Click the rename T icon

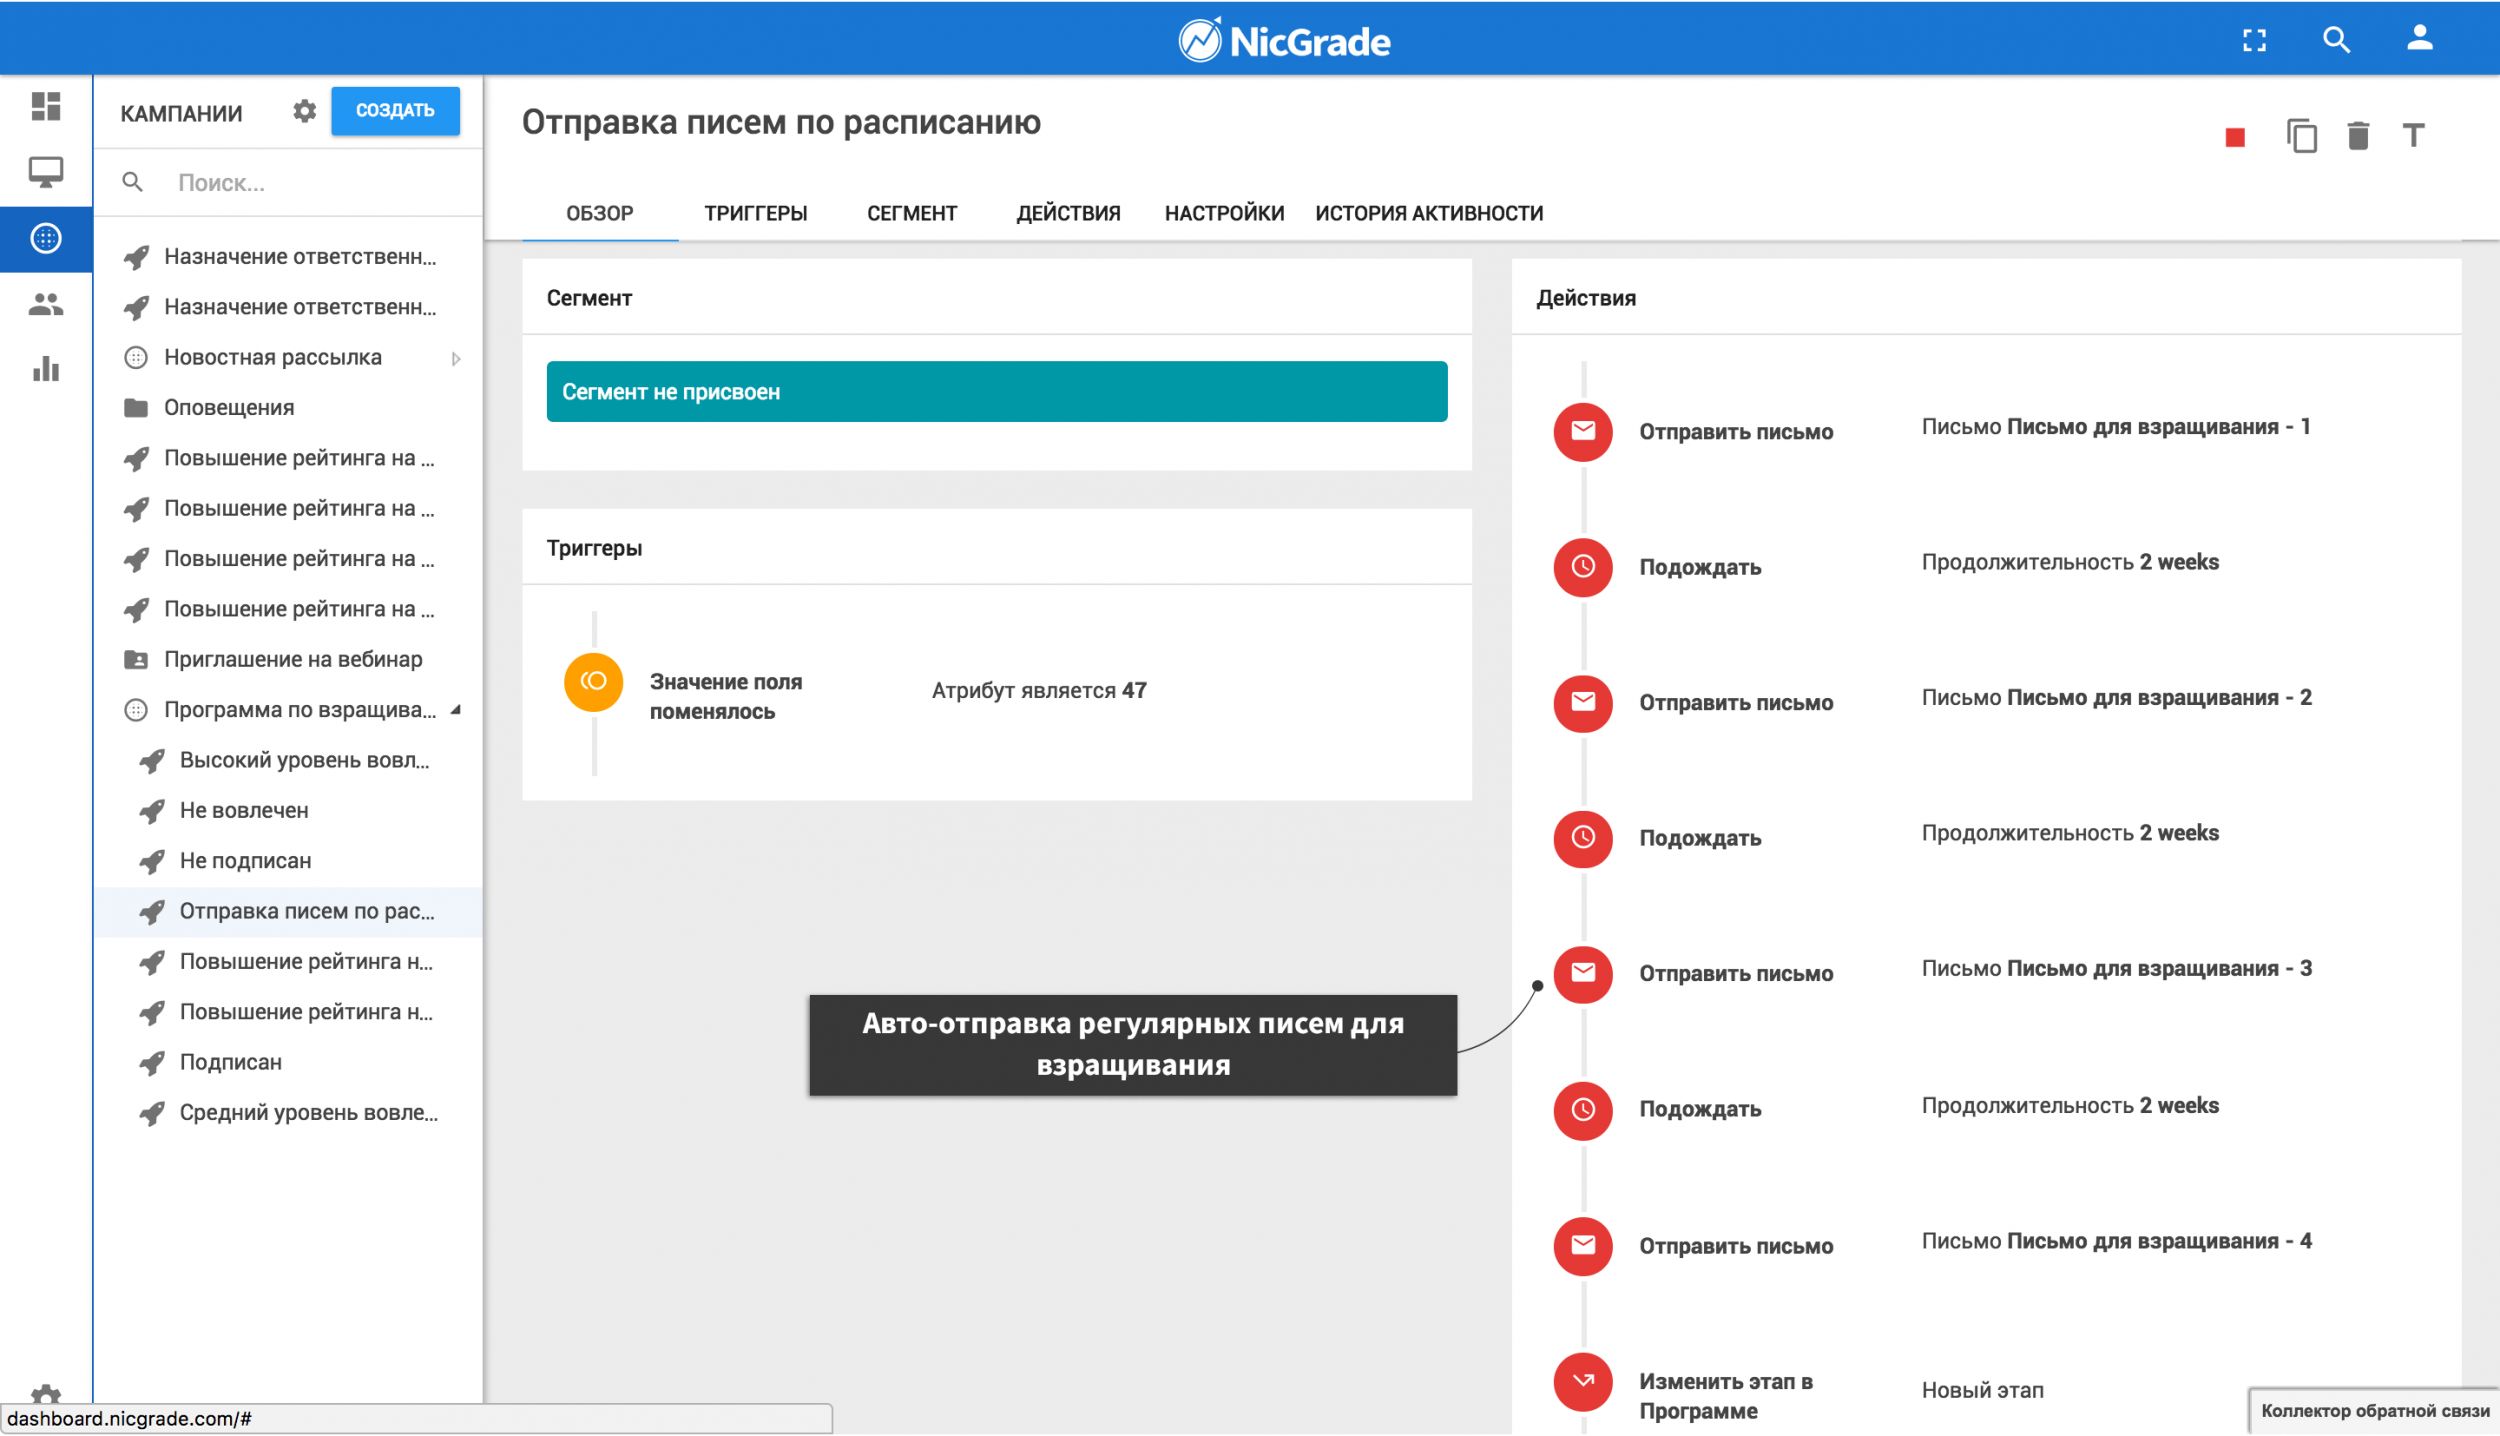click(2413, 136)
